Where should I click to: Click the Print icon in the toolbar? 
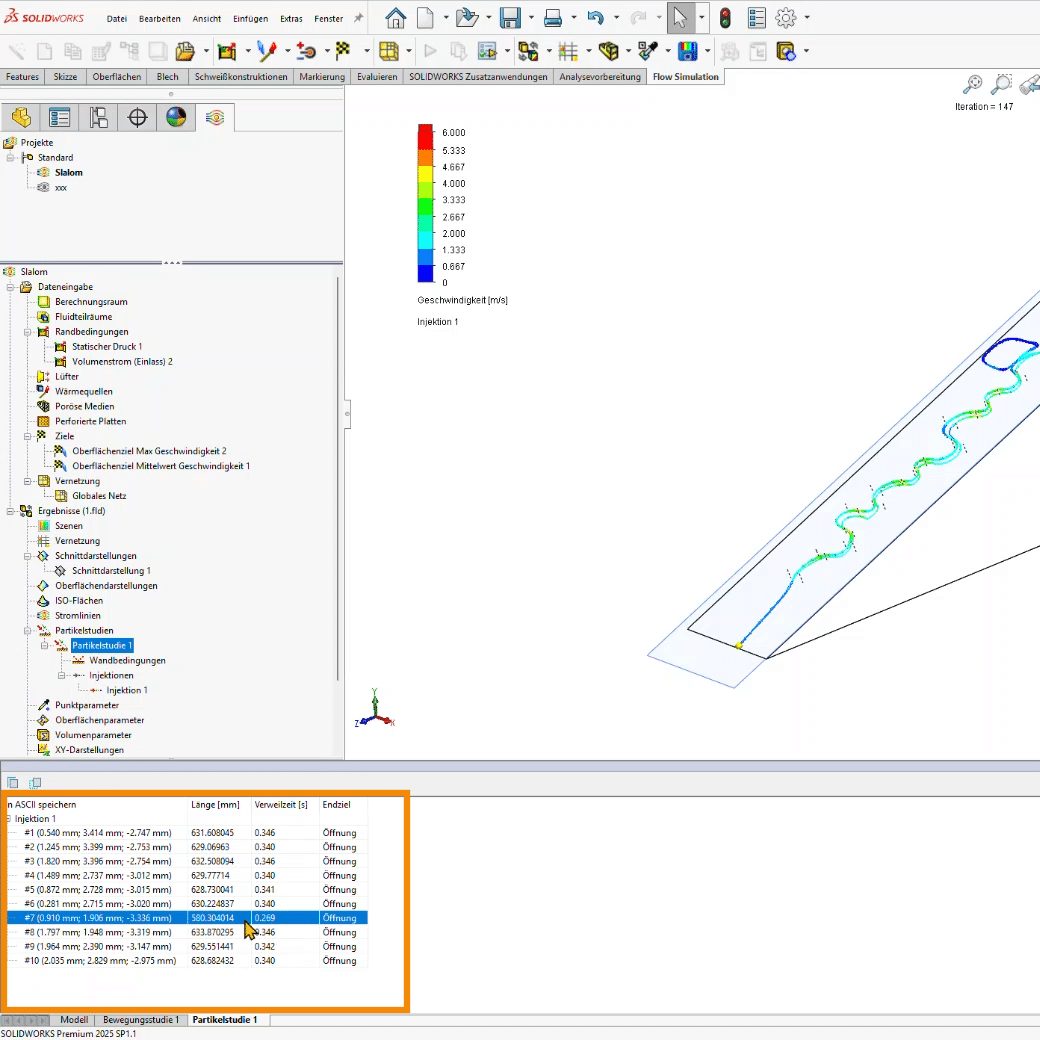(553, 18)
